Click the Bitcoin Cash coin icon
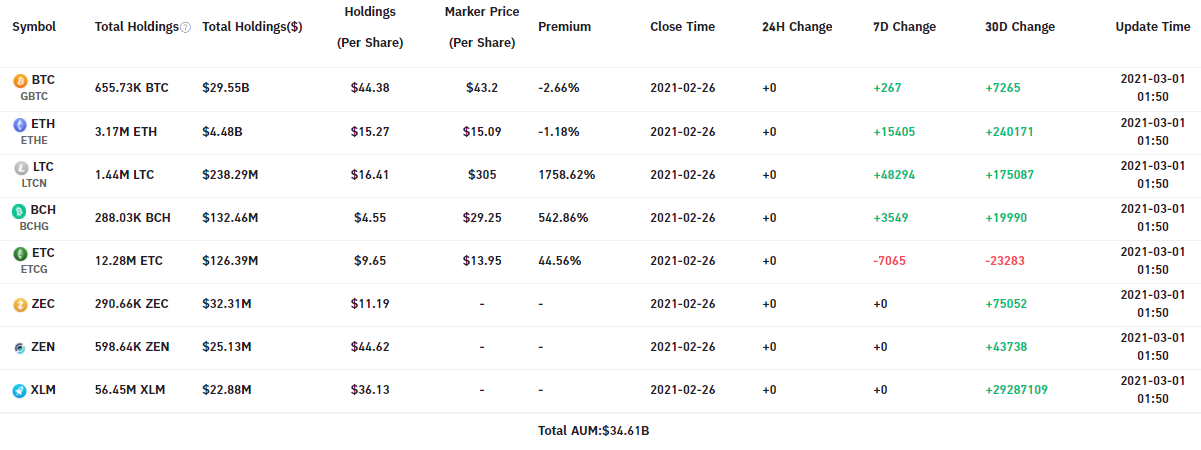Image resolution: width=1201 pixels, height=450 pixels. [x=20, y=211]
